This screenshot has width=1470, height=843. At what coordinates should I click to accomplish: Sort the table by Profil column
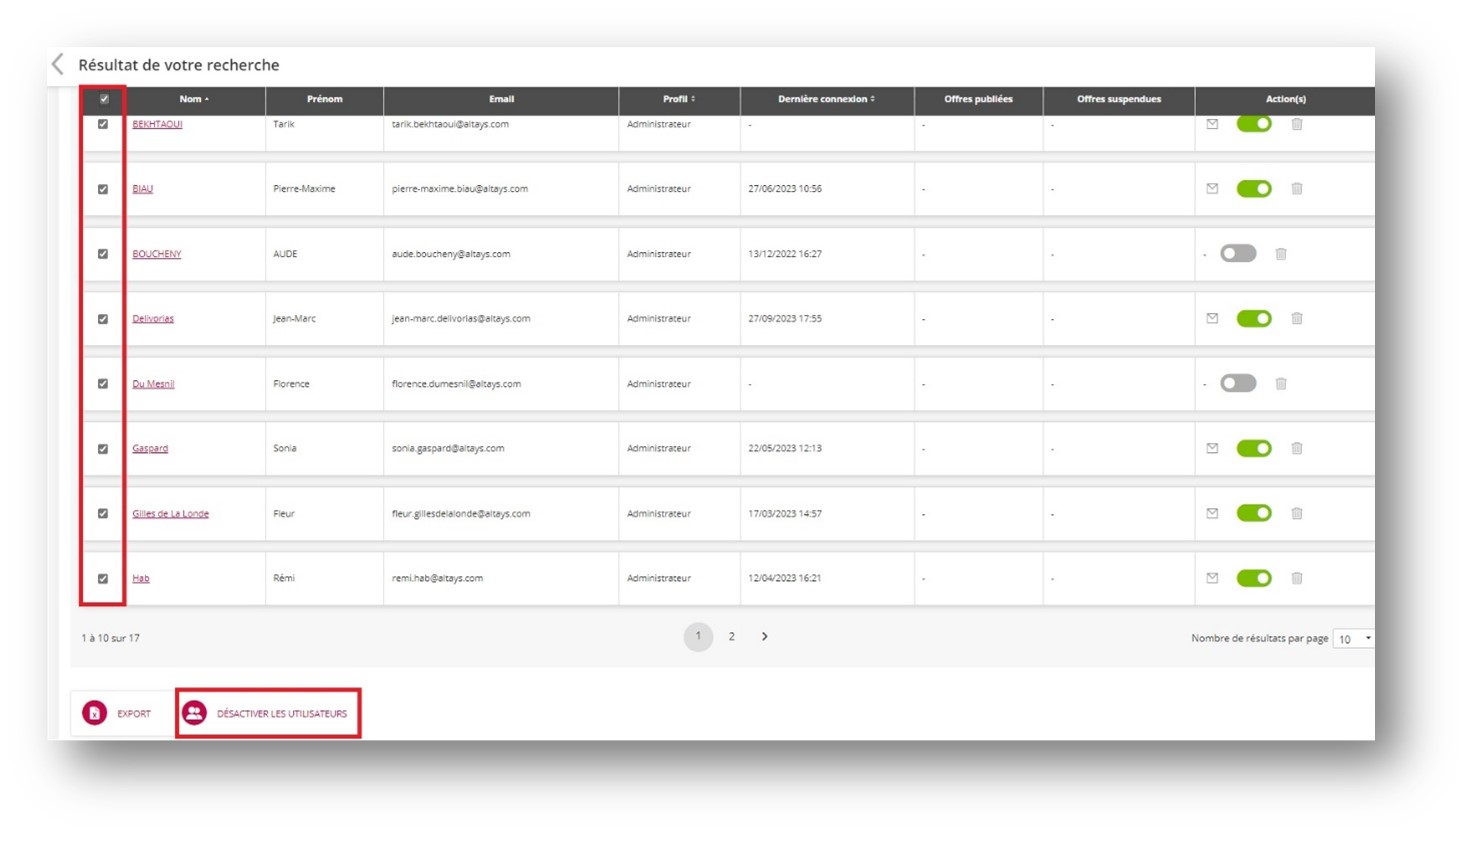(x=678, y=99)
